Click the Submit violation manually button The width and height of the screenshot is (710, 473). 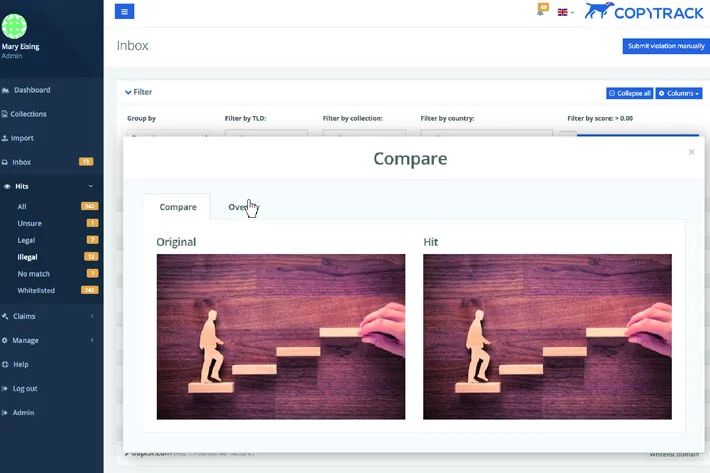click(666, 46)
